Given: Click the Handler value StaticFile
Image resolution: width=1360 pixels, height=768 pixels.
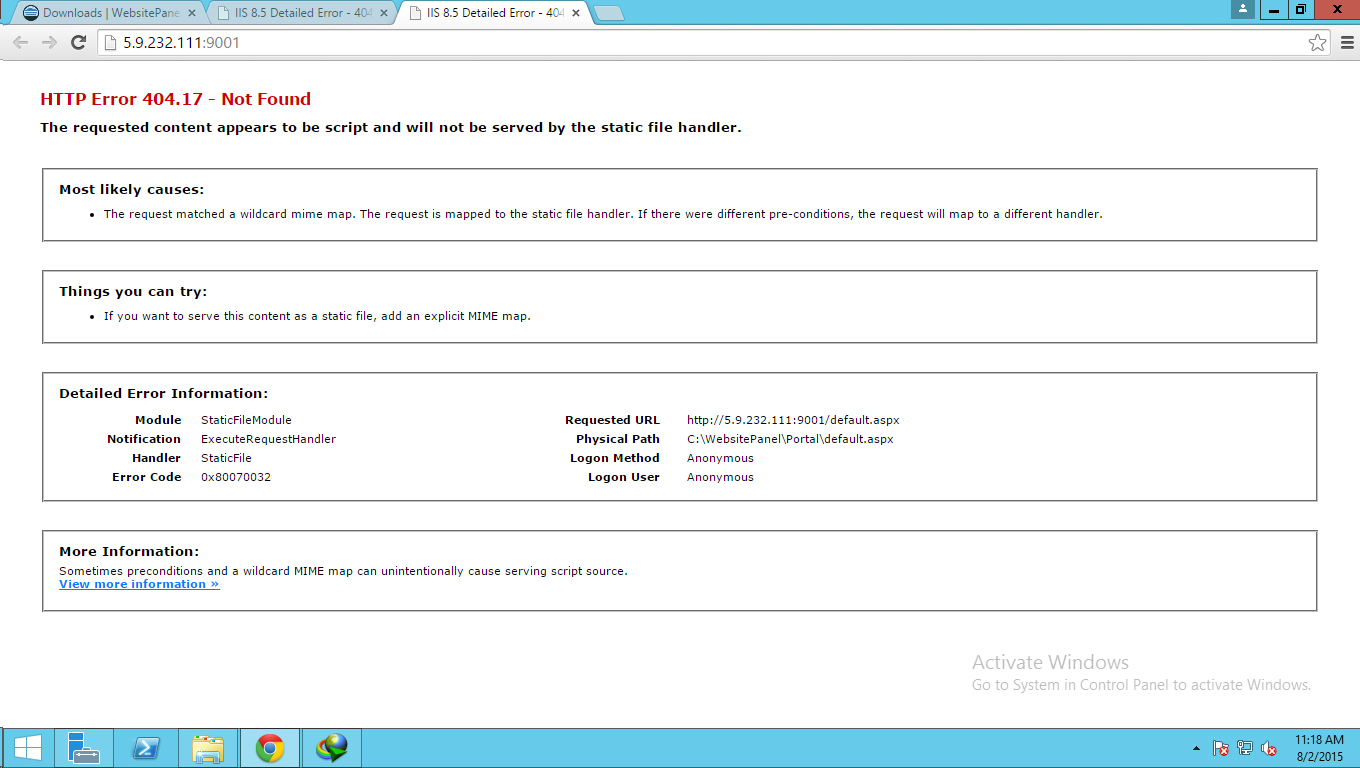Looking at the screenshot, I should point(226,458).
